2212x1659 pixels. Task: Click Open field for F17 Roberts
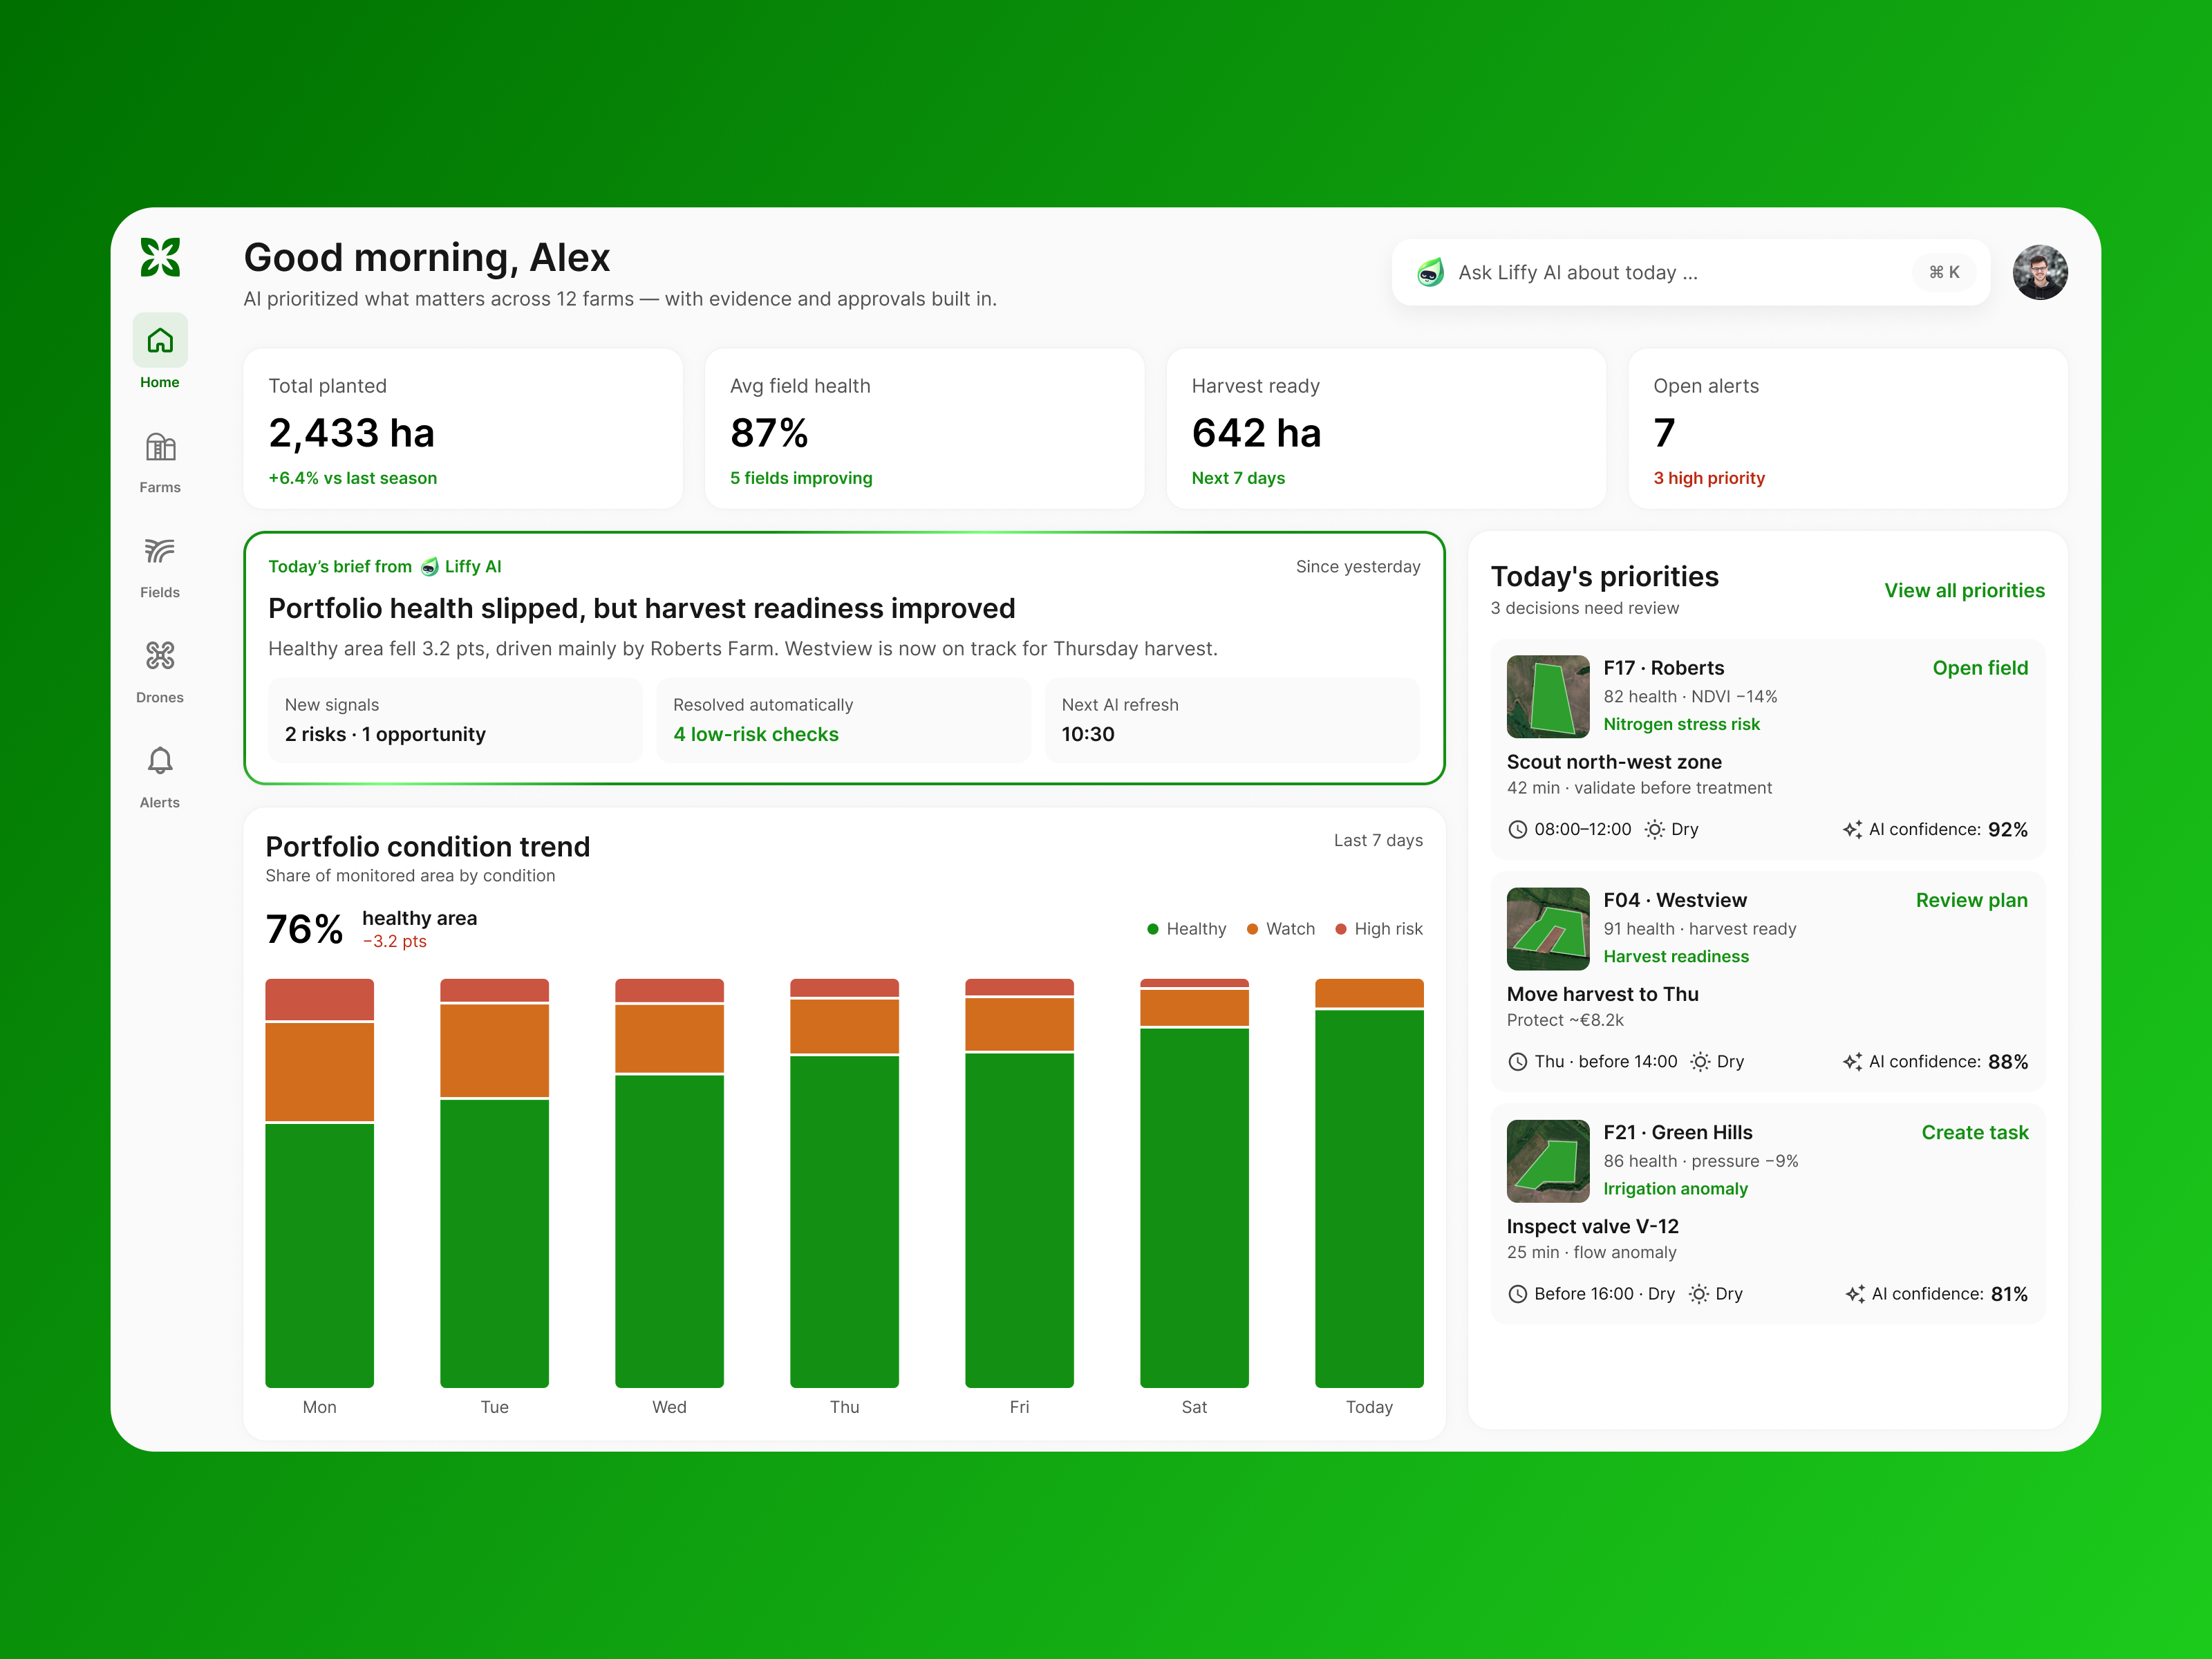tap(1979, 668)
